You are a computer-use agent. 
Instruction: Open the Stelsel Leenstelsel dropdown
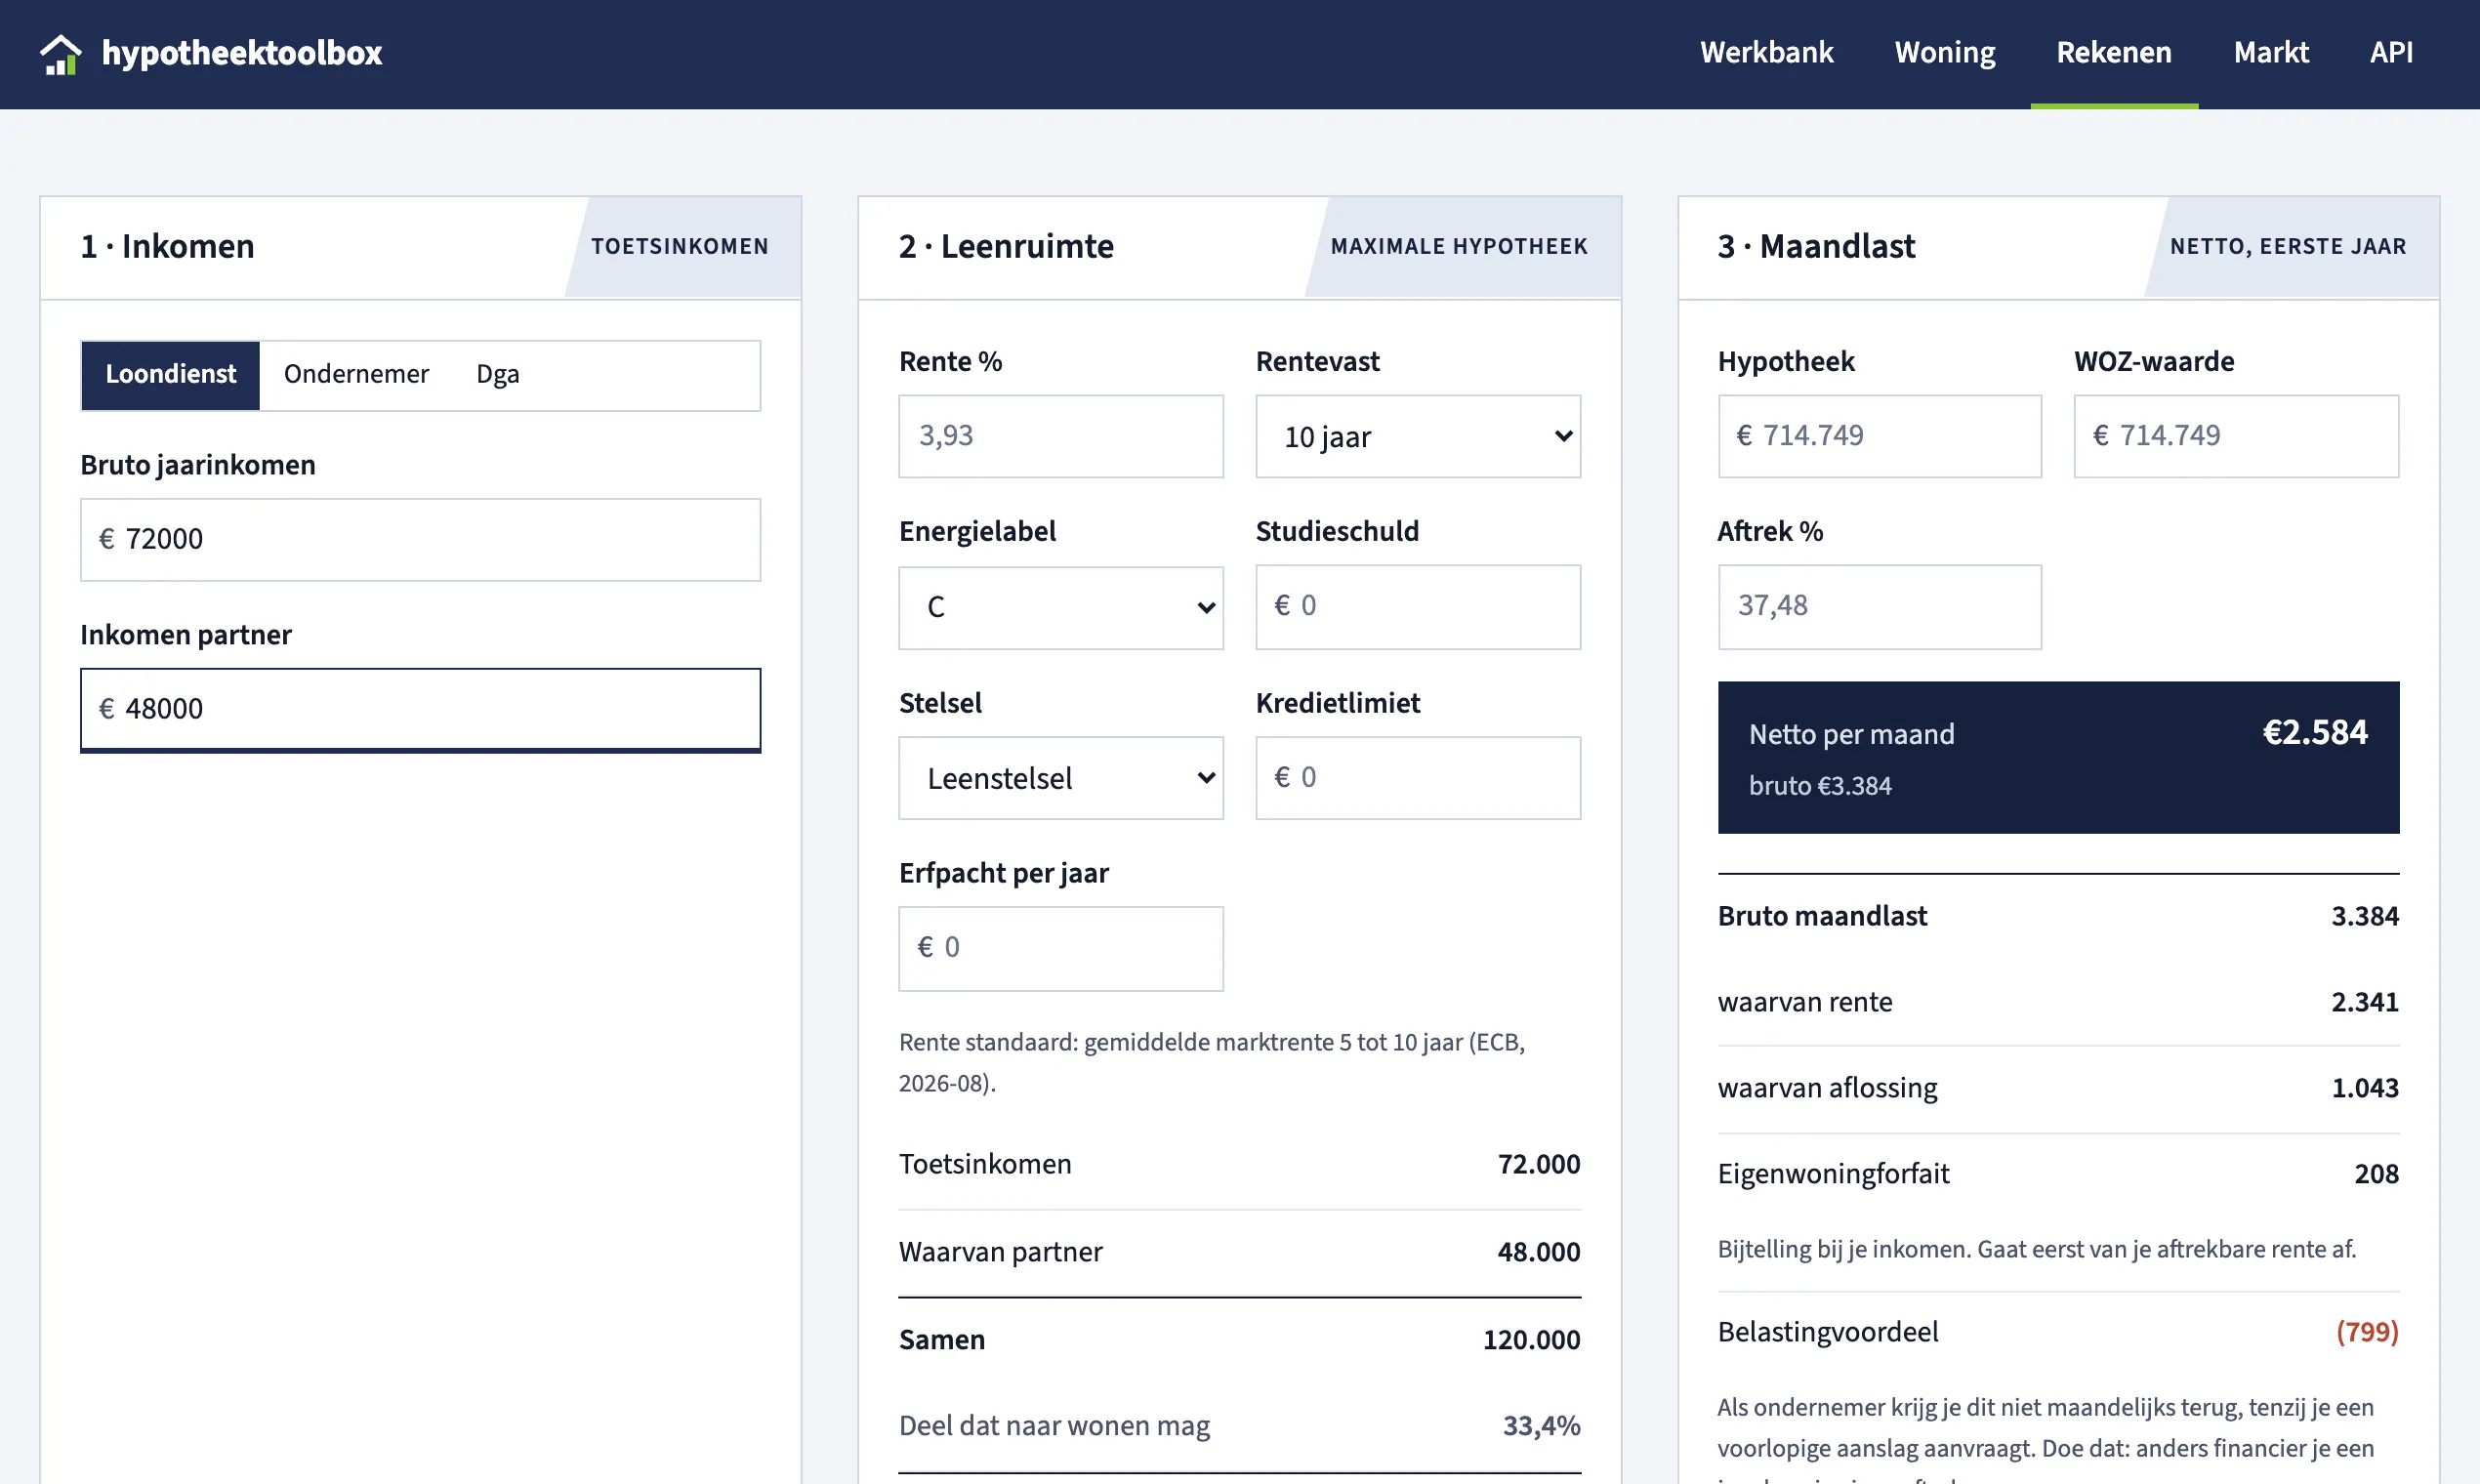click(1060, 778)
